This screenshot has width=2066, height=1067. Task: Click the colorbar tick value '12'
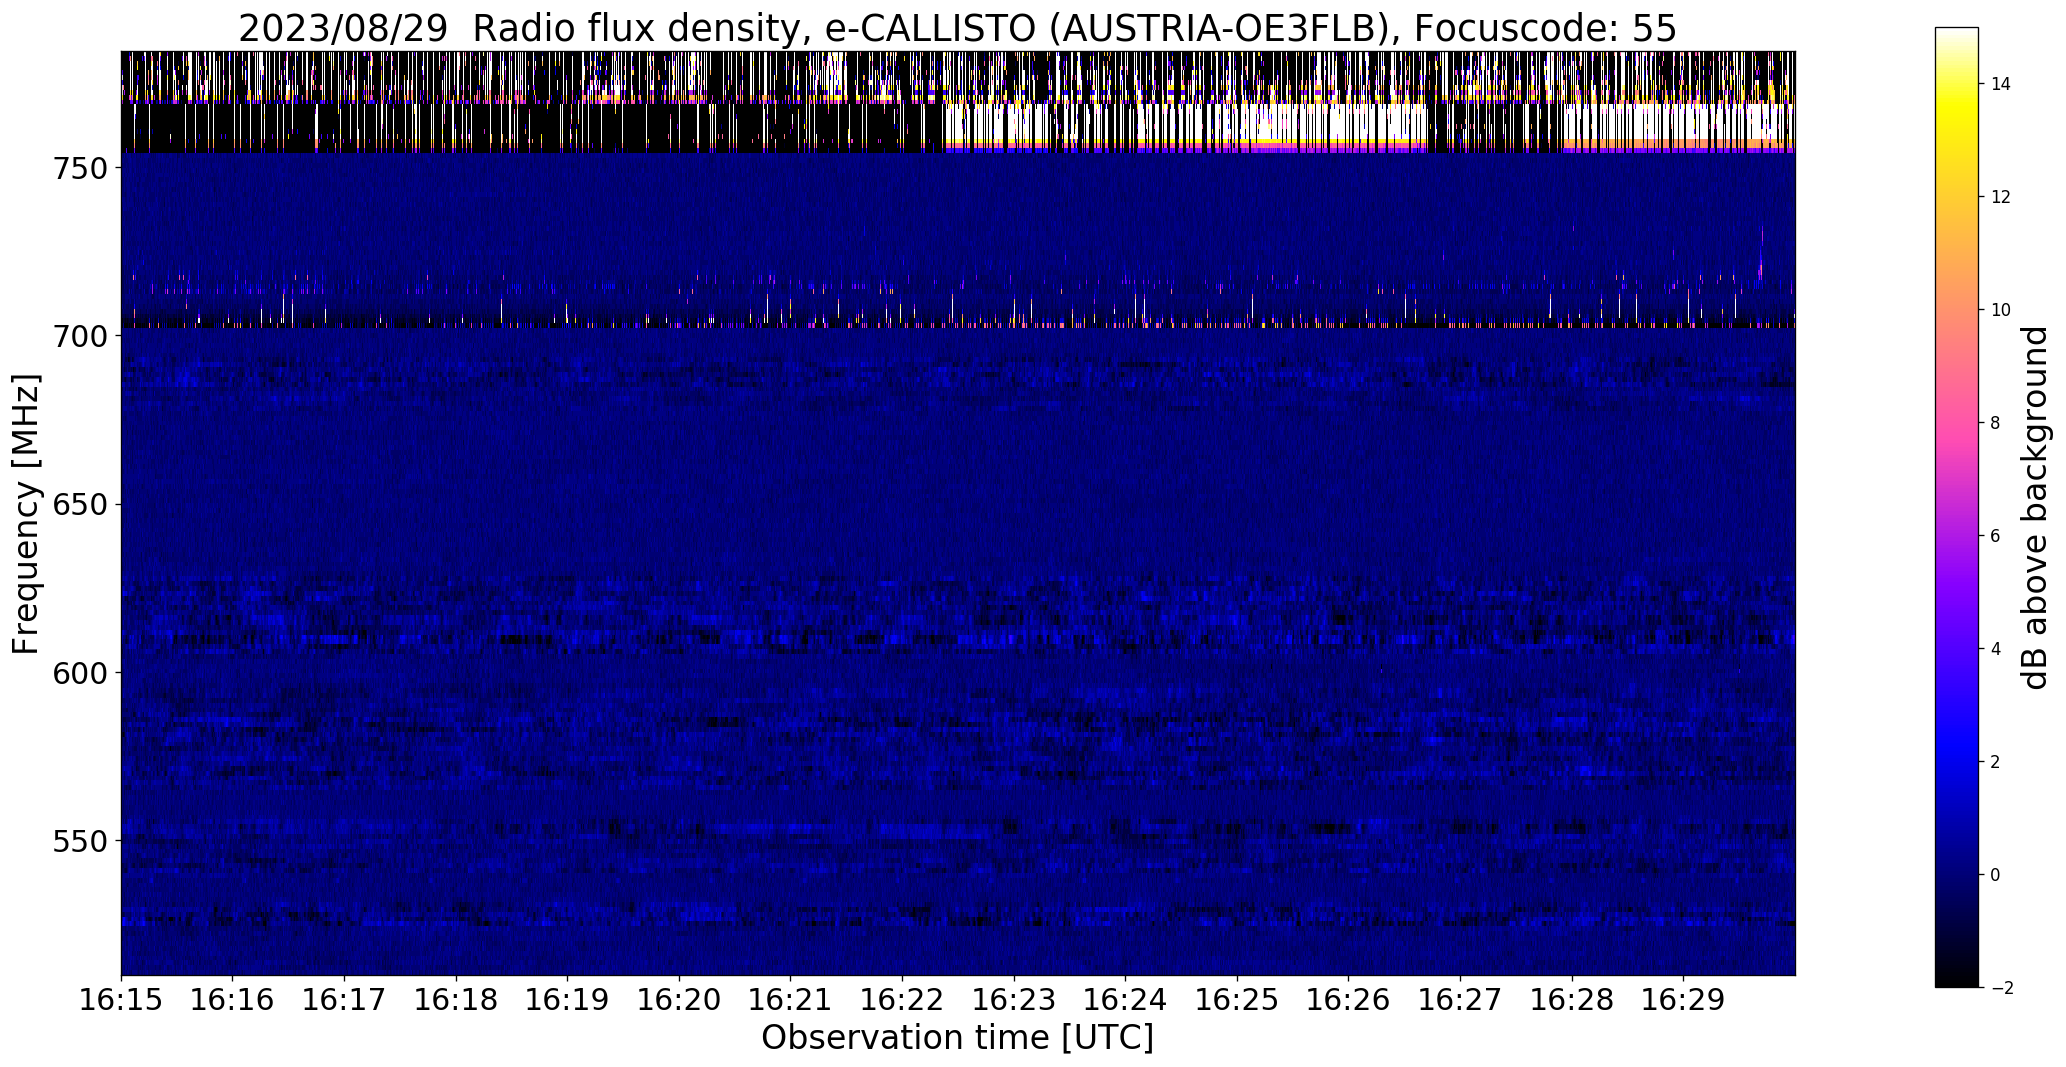tap(2001, 197)
